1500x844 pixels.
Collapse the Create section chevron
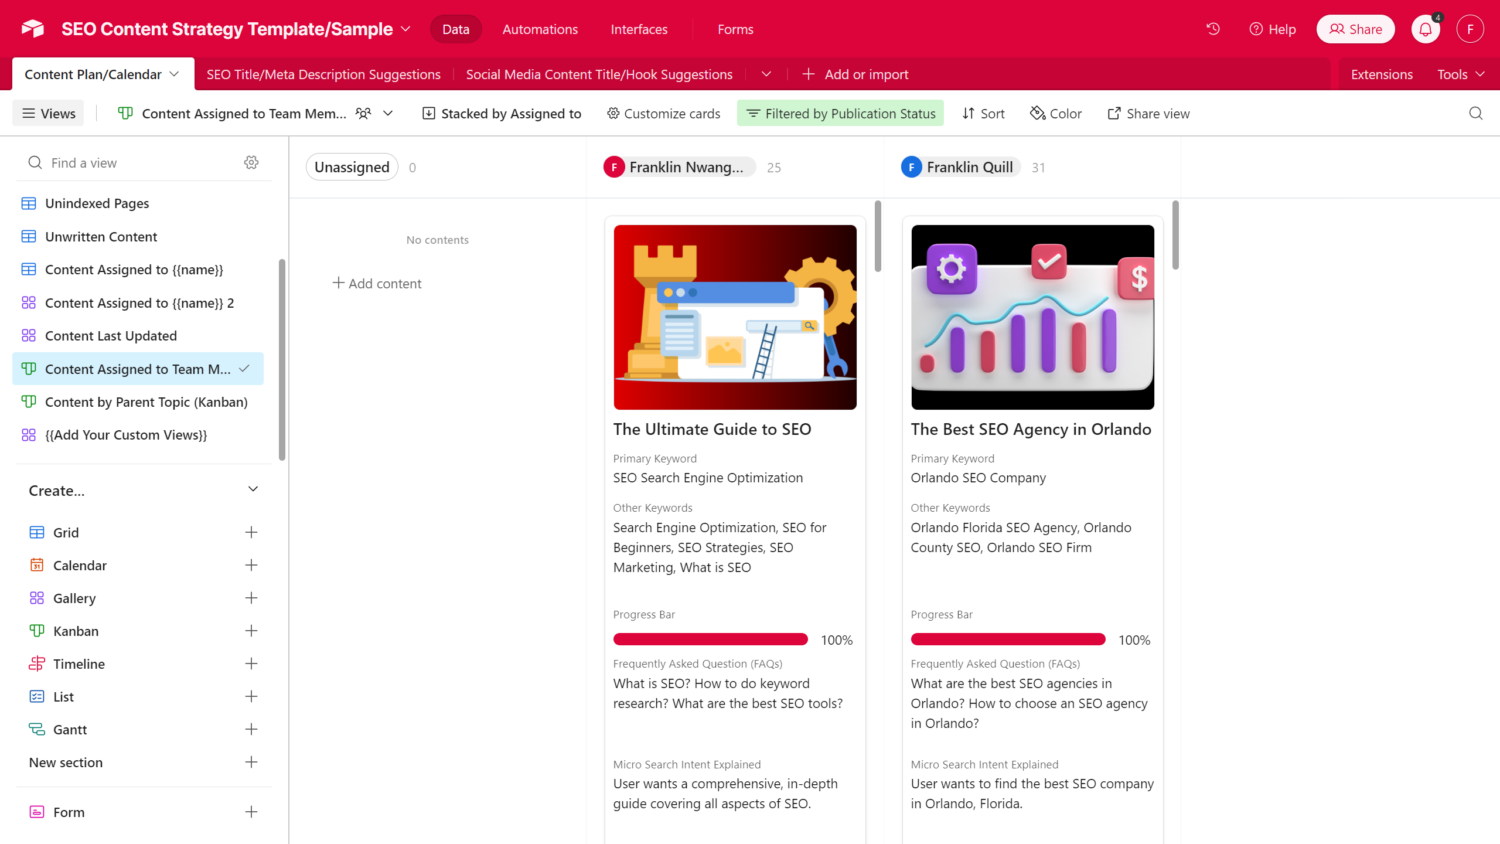[253, 490]
